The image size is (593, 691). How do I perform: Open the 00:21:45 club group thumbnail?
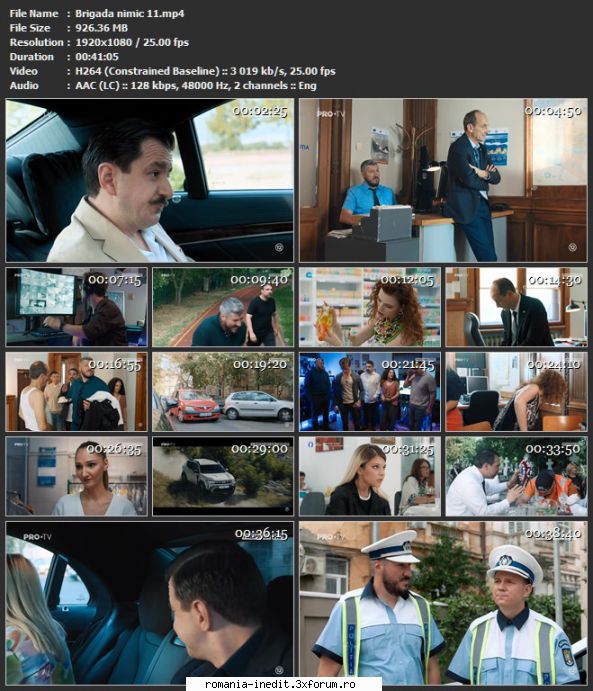pyautogui.click(x=370, y=391)
